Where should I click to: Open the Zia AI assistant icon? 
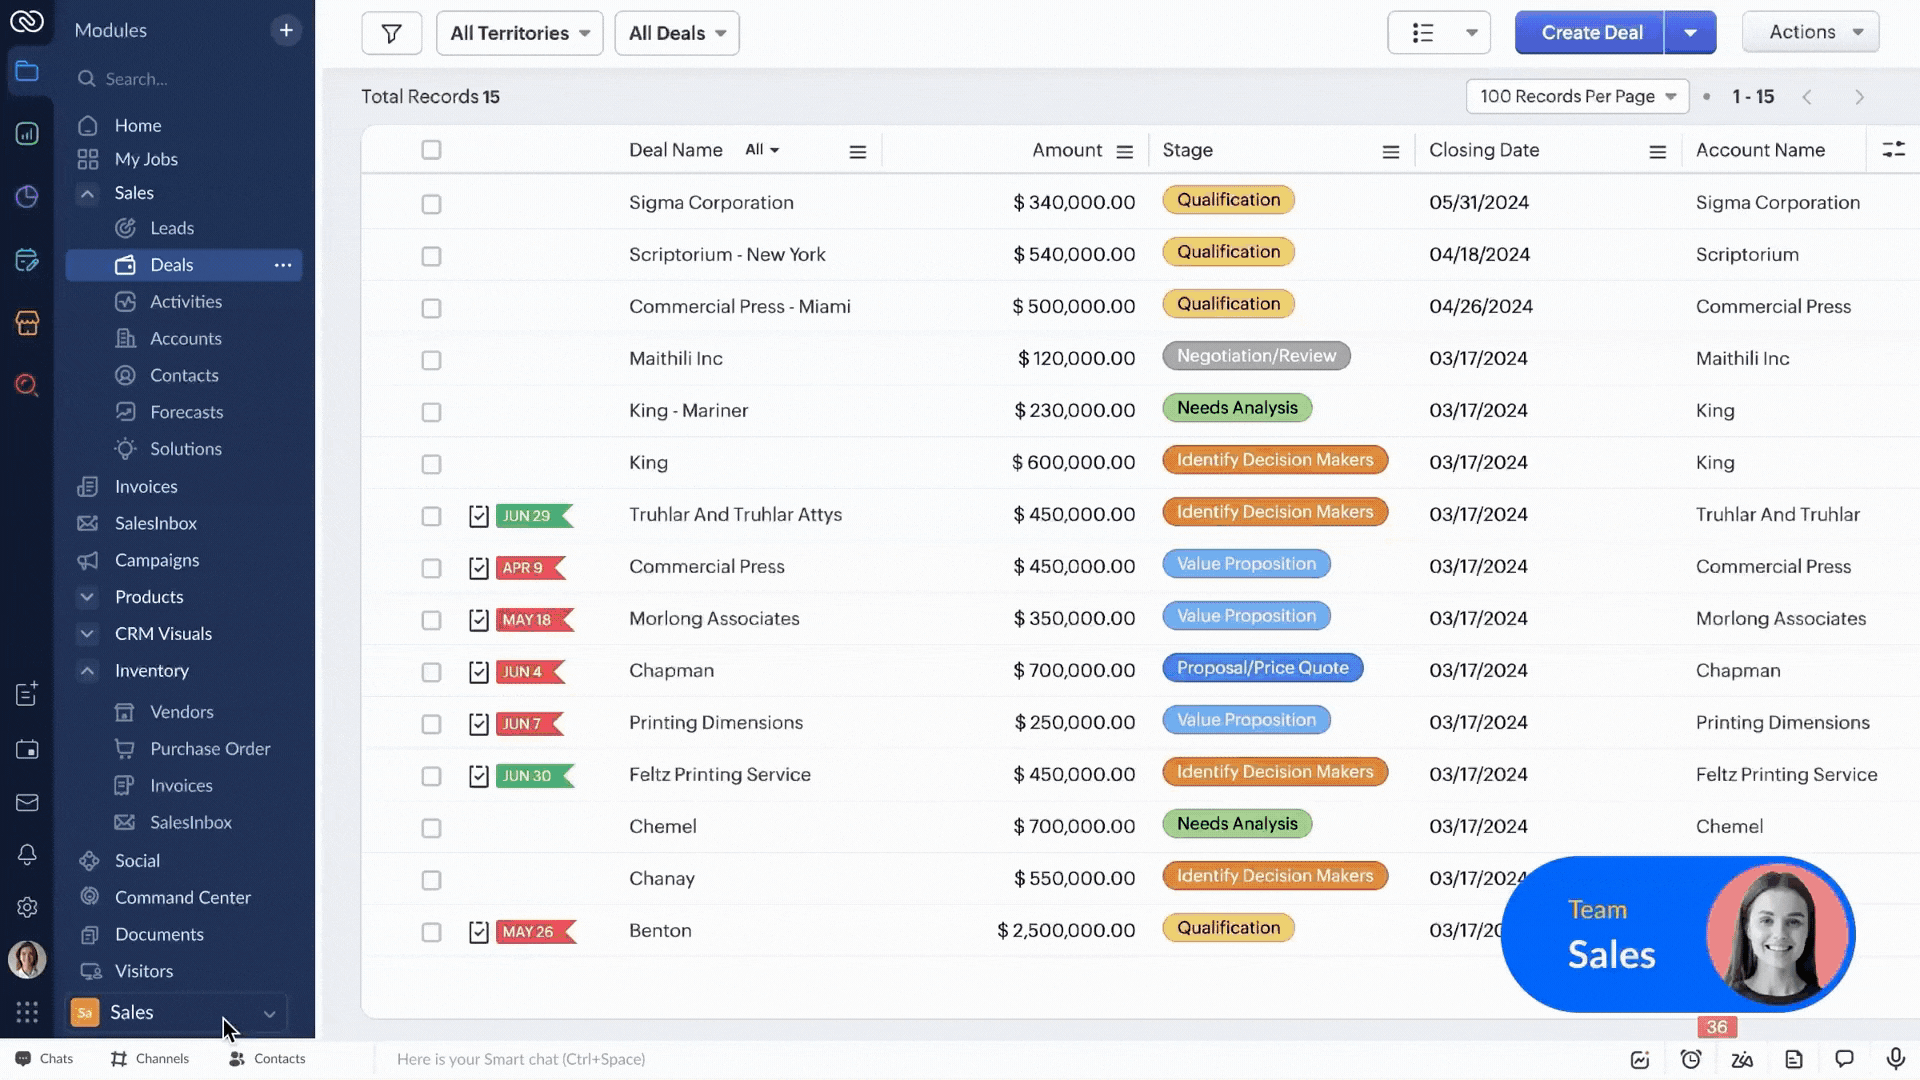coord(1742,1058)
